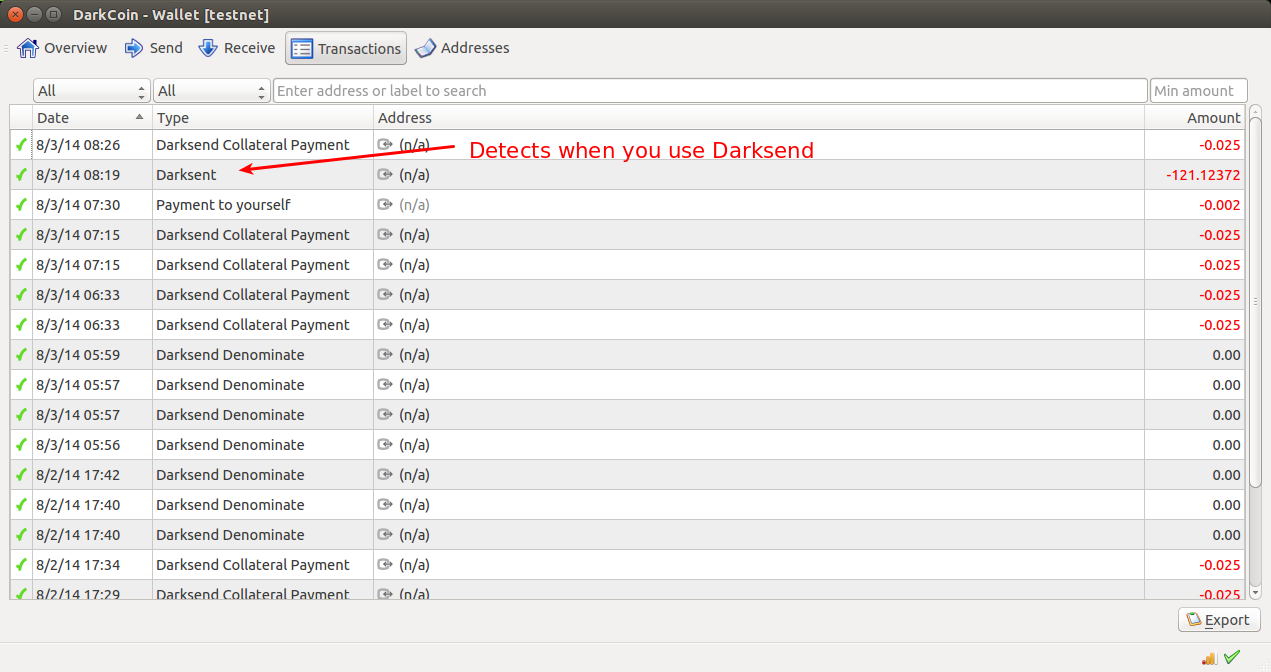Select the Darksent transaction row
This screenshot has width=1271, height=672.
(627, 175)
